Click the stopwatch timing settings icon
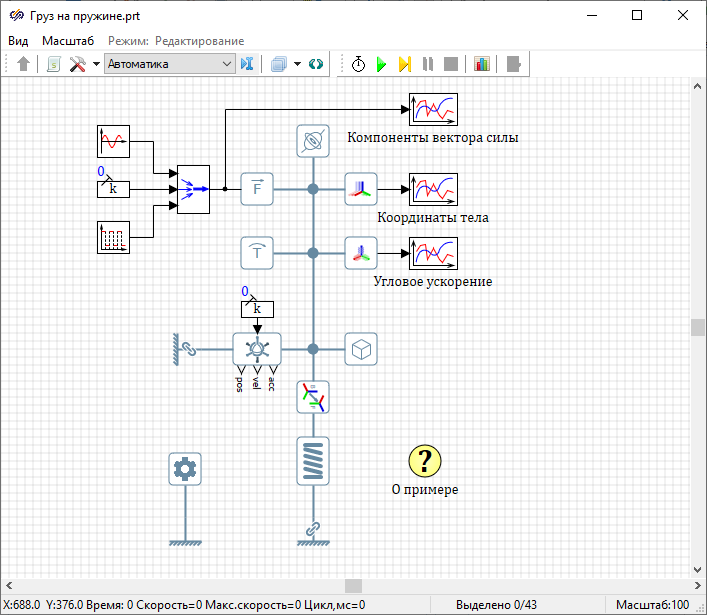 click(x=358, y=64)
